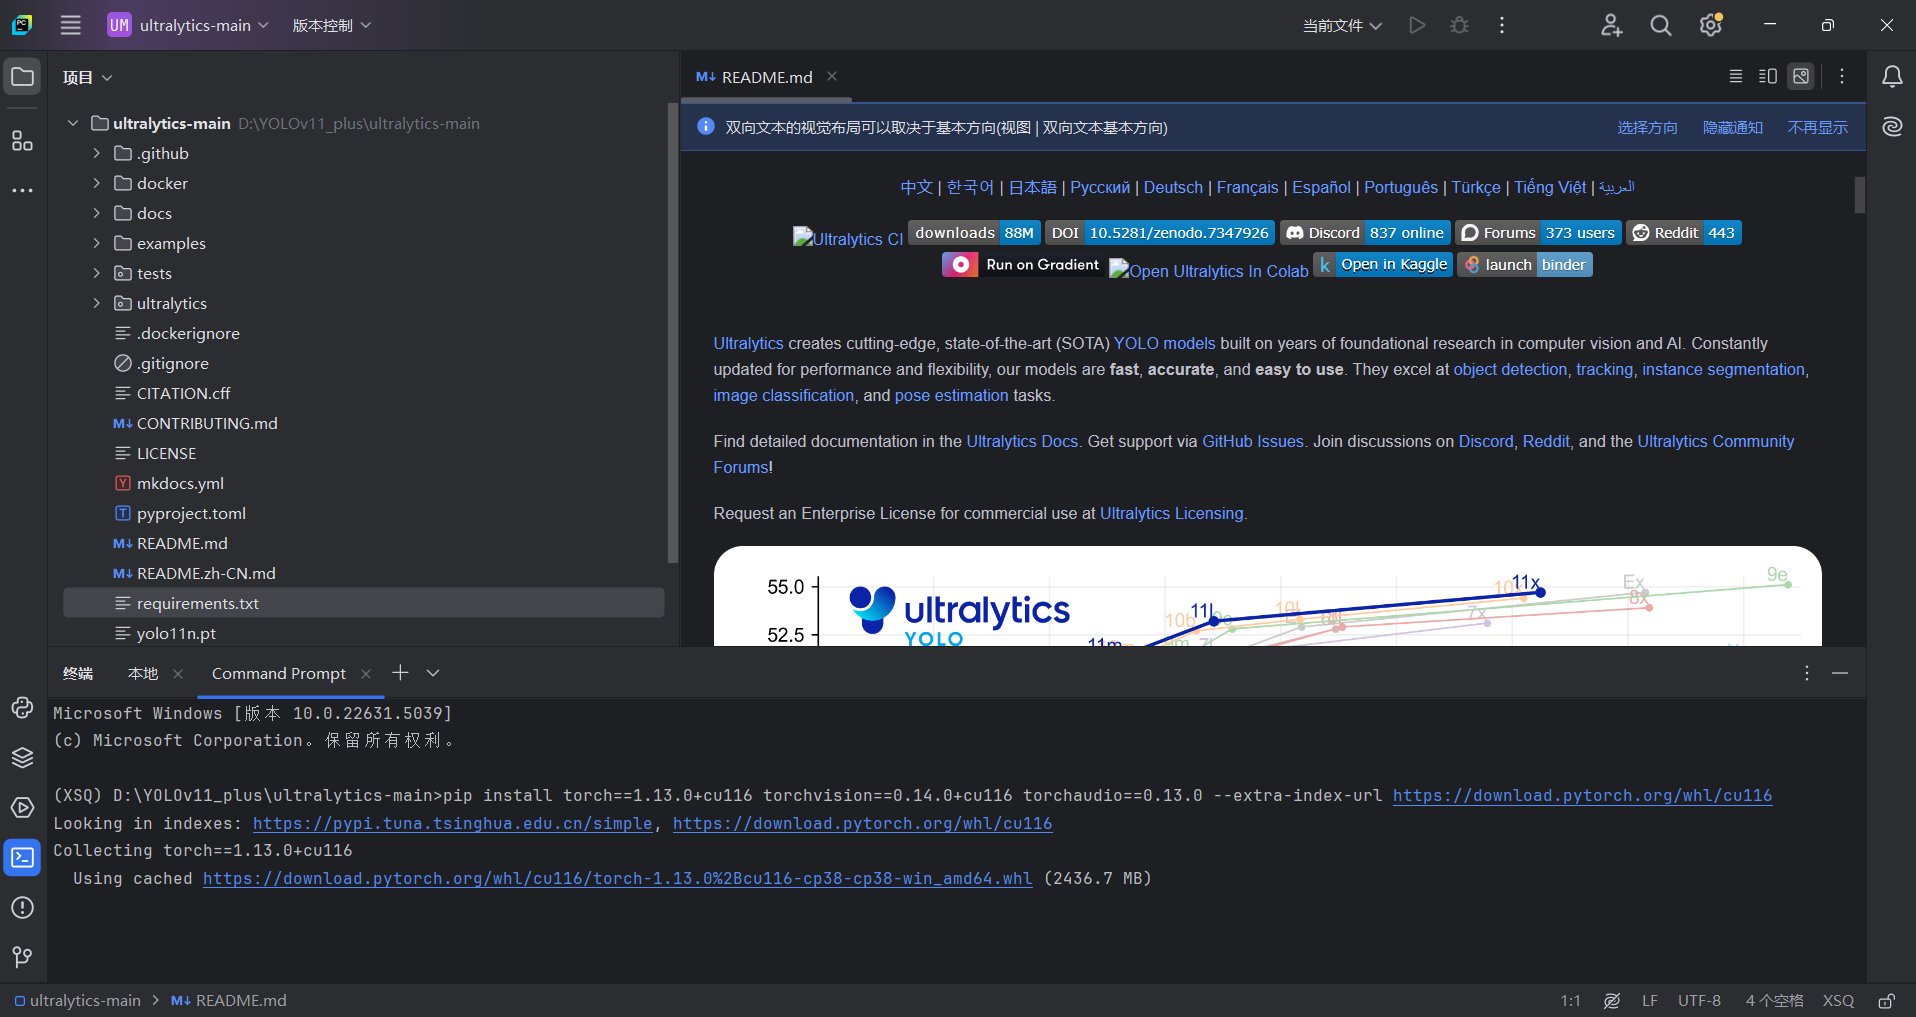Open the Ultralytics Licensing link
Viewport: 1916px width, 1017px height.
click(x=1172, y=513)
